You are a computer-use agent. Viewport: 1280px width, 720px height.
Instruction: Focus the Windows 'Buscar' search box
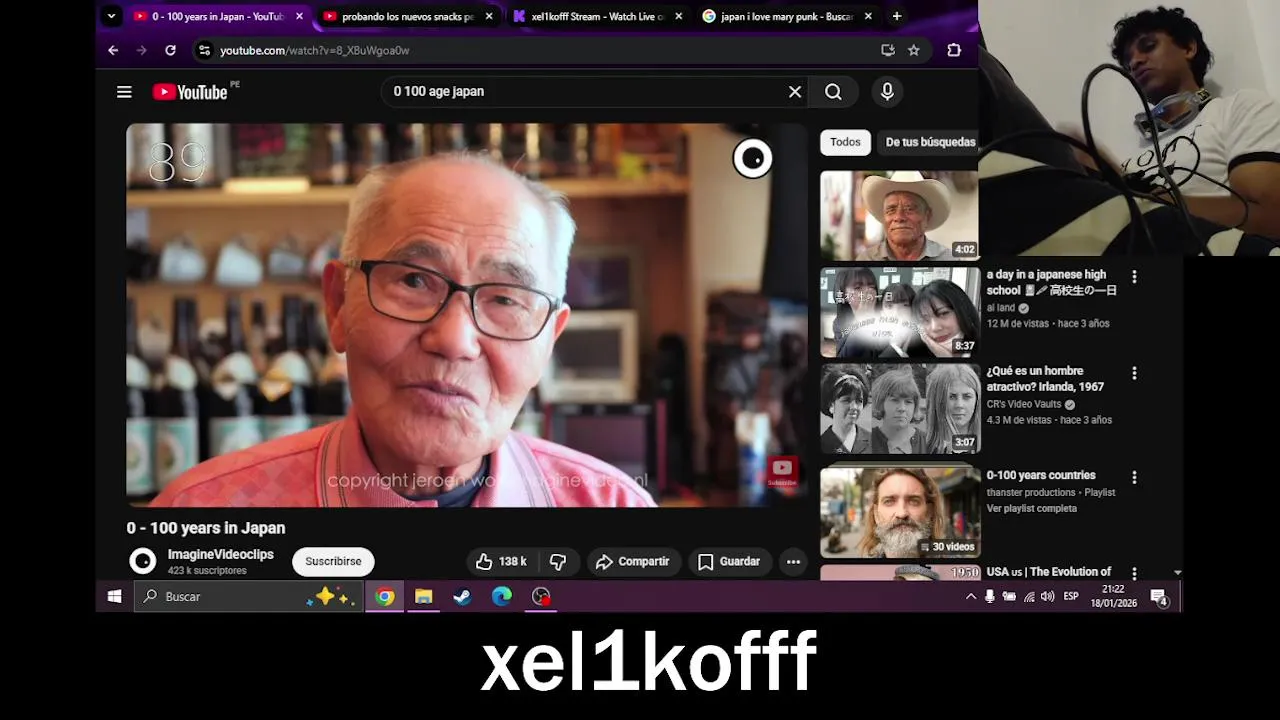[x=248, y=596]
